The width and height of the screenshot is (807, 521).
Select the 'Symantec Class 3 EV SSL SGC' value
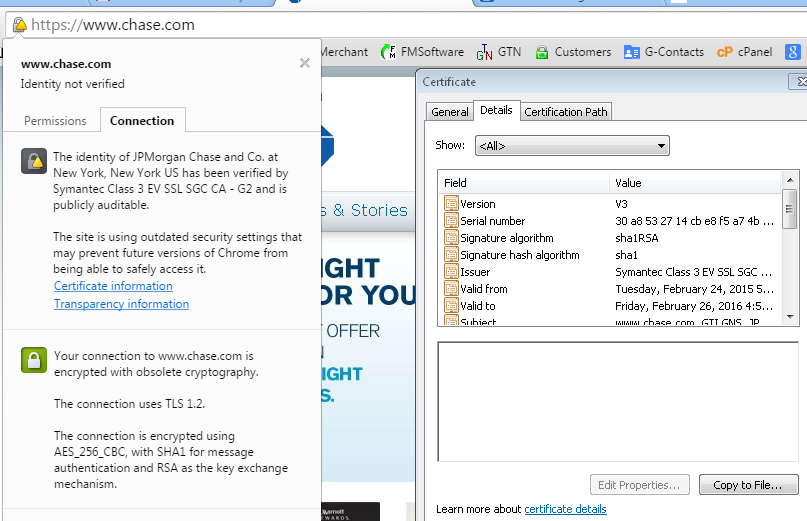[693, 272]
